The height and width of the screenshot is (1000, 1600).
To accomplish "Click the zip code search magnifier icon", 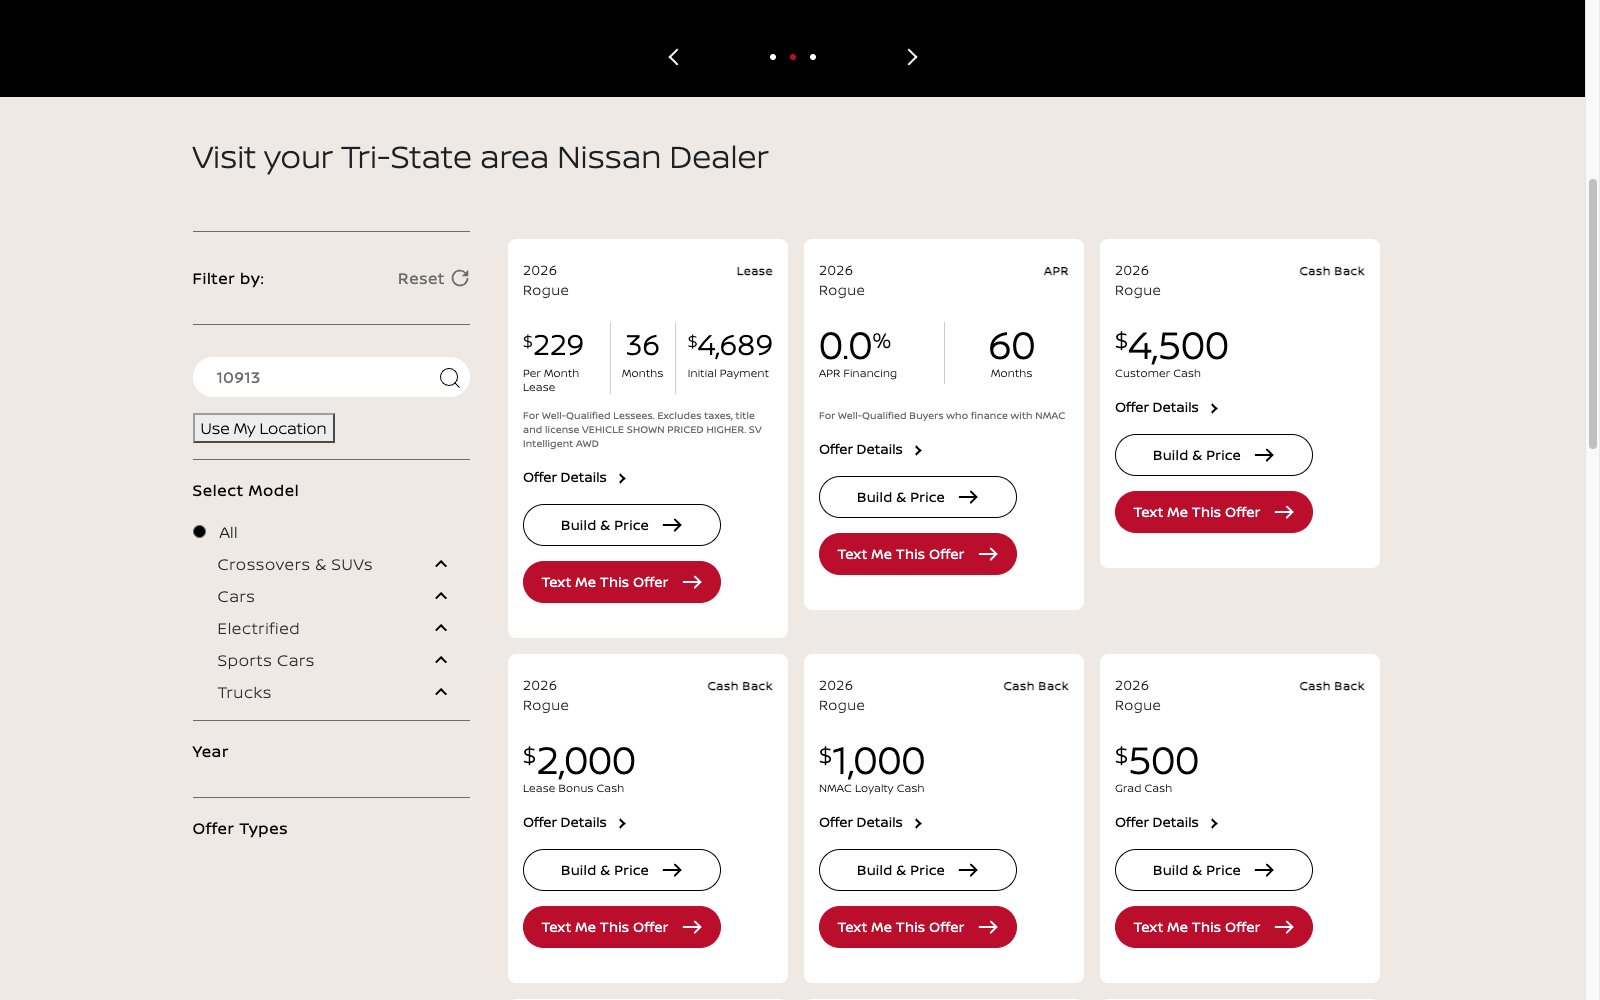I will point(449,377).
